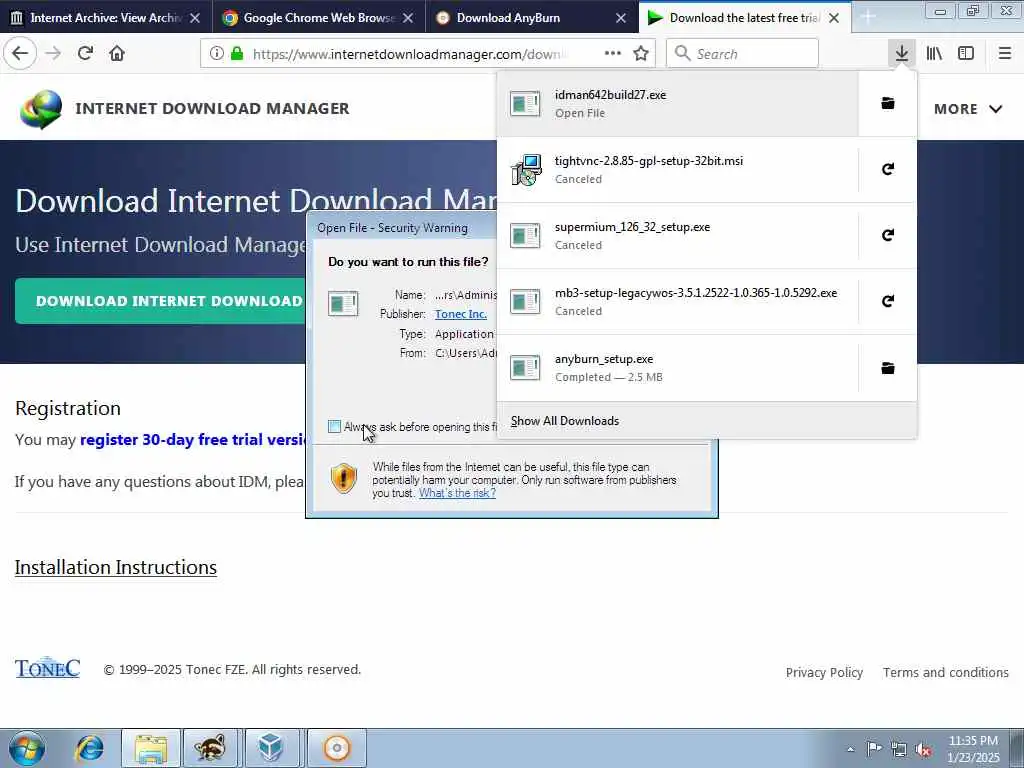Image resolution: width=1024 pixels, height=768 pixels.
Task: Show hidden tray icons arrow
Action: coord(850,750)
